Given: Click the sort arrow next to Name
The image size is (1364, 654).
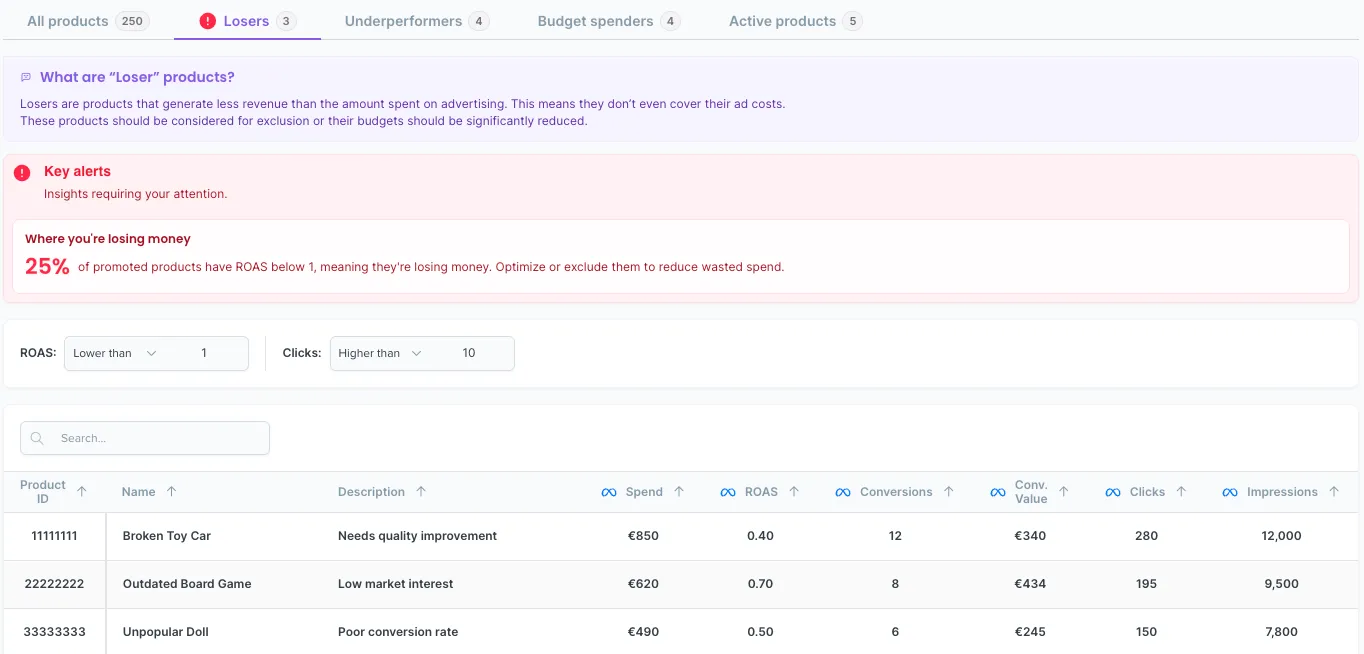Looking at the screenshot, I should [171, 491].
